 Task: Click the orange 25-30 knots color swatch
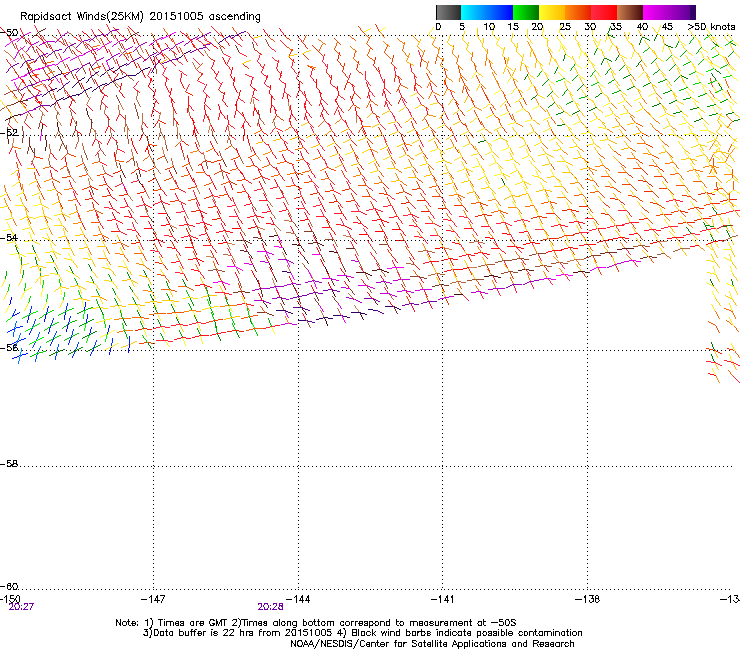pos(578,12)
